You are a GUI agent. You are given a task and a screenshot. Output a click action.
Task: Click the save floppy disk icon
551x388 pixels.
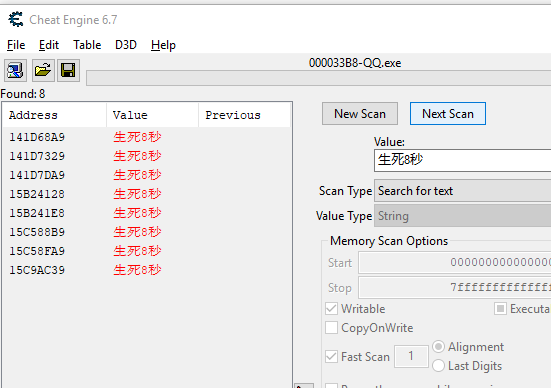point(68,70)
